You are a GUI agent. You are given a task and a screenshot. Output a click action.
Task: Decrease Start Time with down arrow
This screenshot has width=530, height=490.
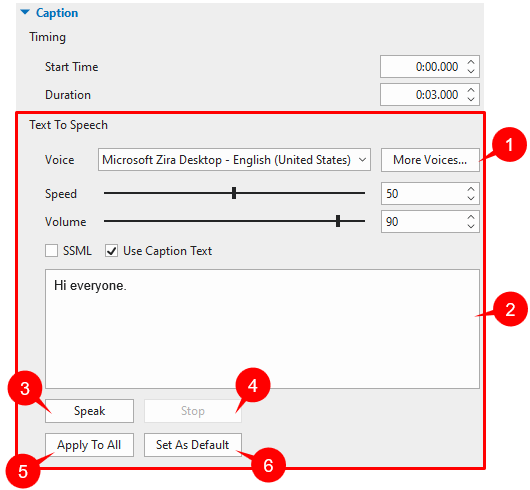[471, 71]
